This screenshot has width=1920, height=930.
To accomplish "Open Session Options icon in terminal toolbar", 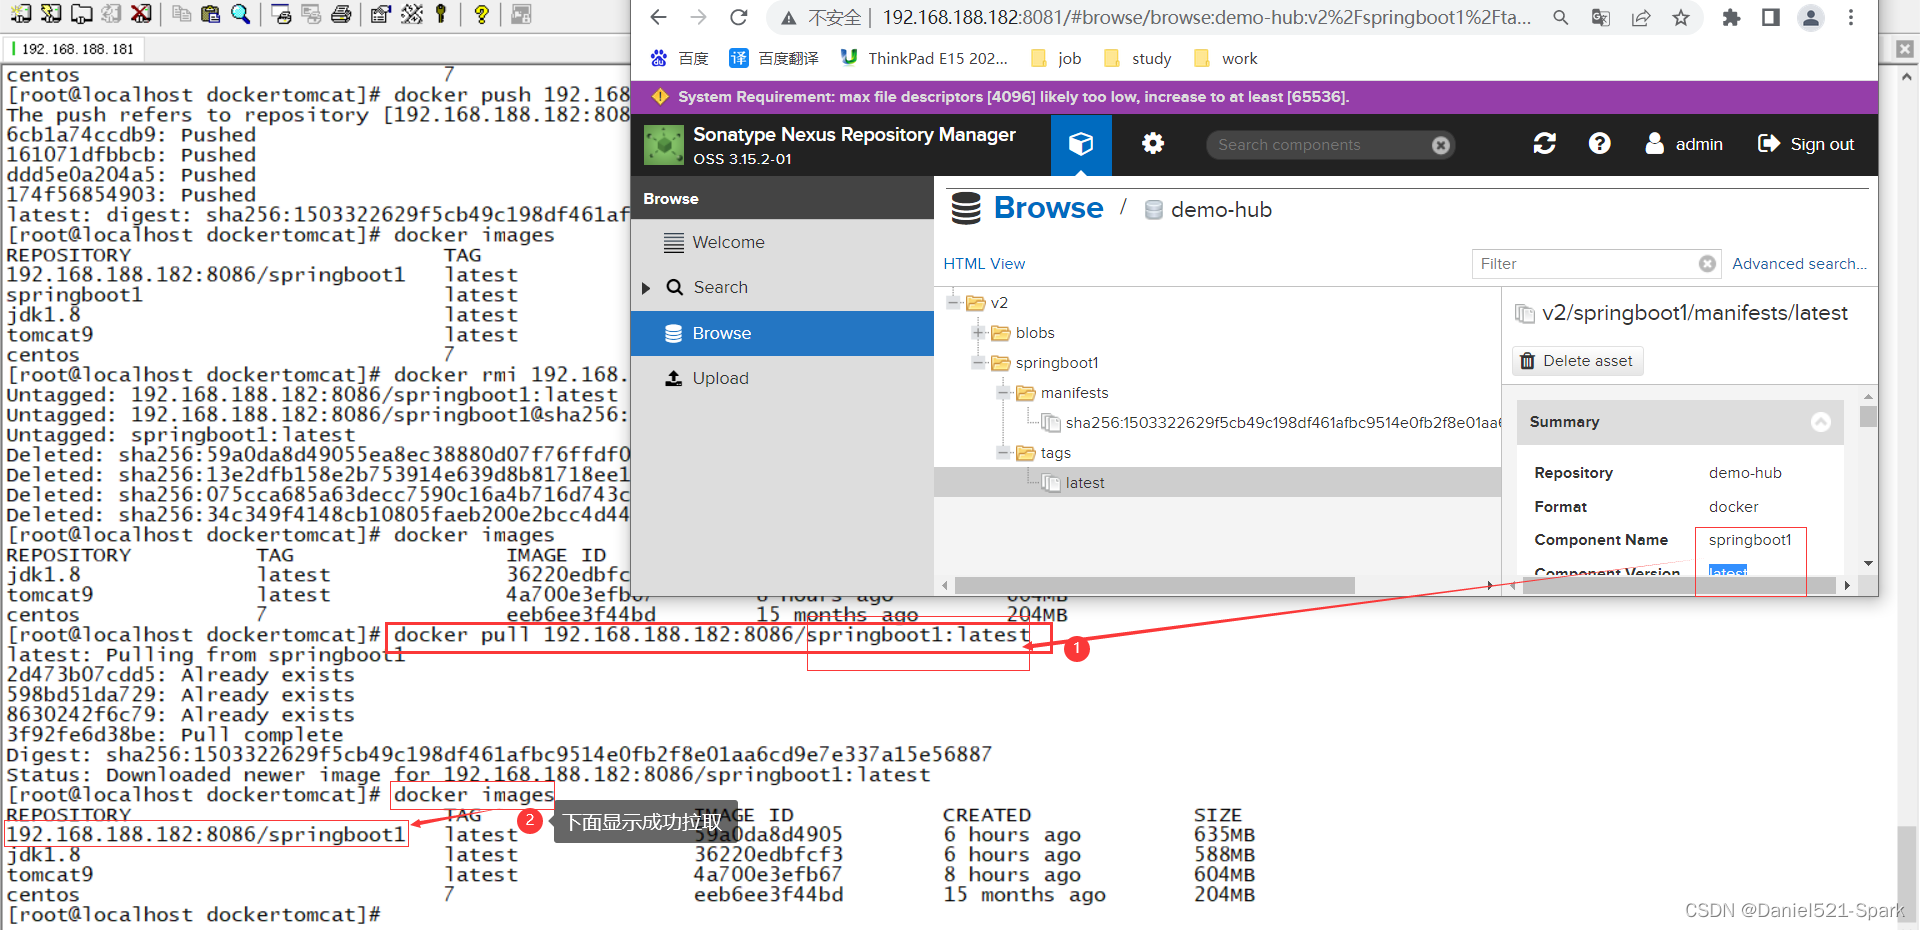I will (x=380, y=14).
